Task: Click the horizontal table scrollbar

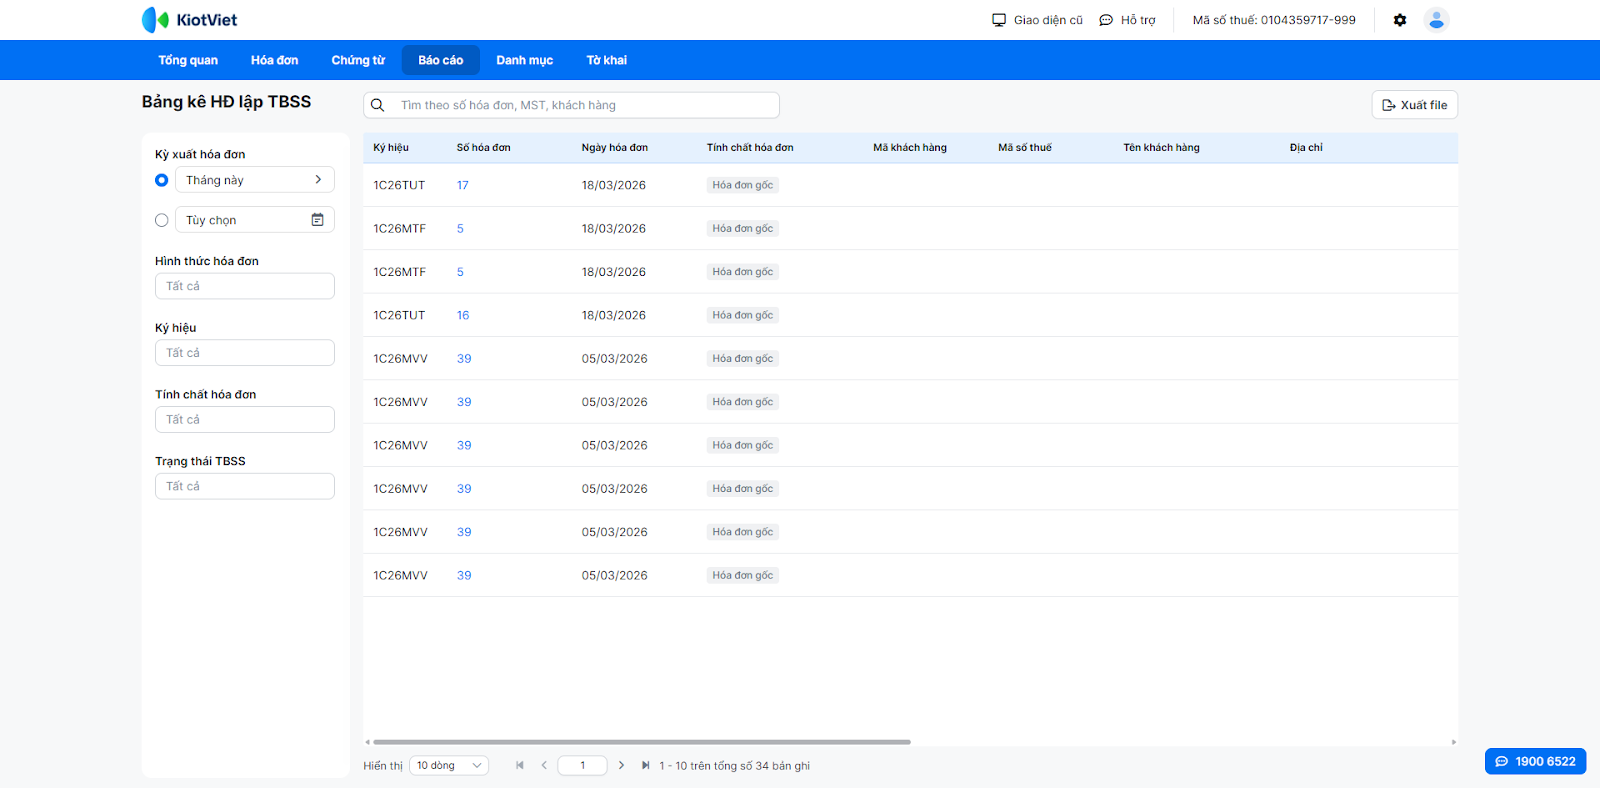Action: click(641, 742)
